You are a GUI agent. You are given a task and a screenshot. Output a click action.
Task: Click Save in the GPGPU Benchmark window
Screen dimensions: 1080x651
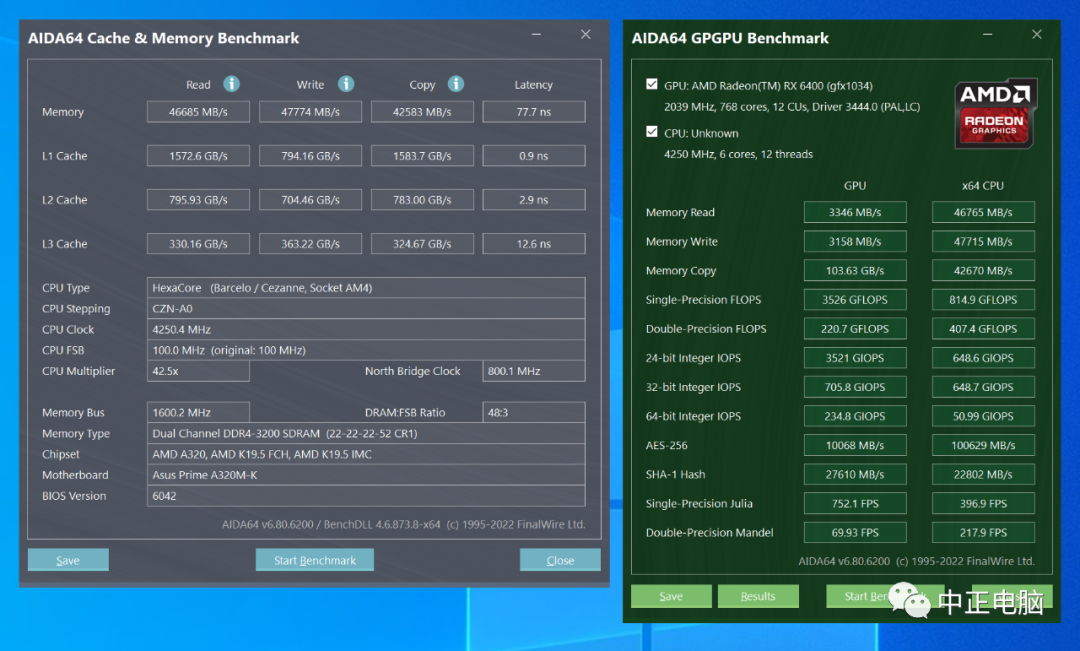coord(671,596)
